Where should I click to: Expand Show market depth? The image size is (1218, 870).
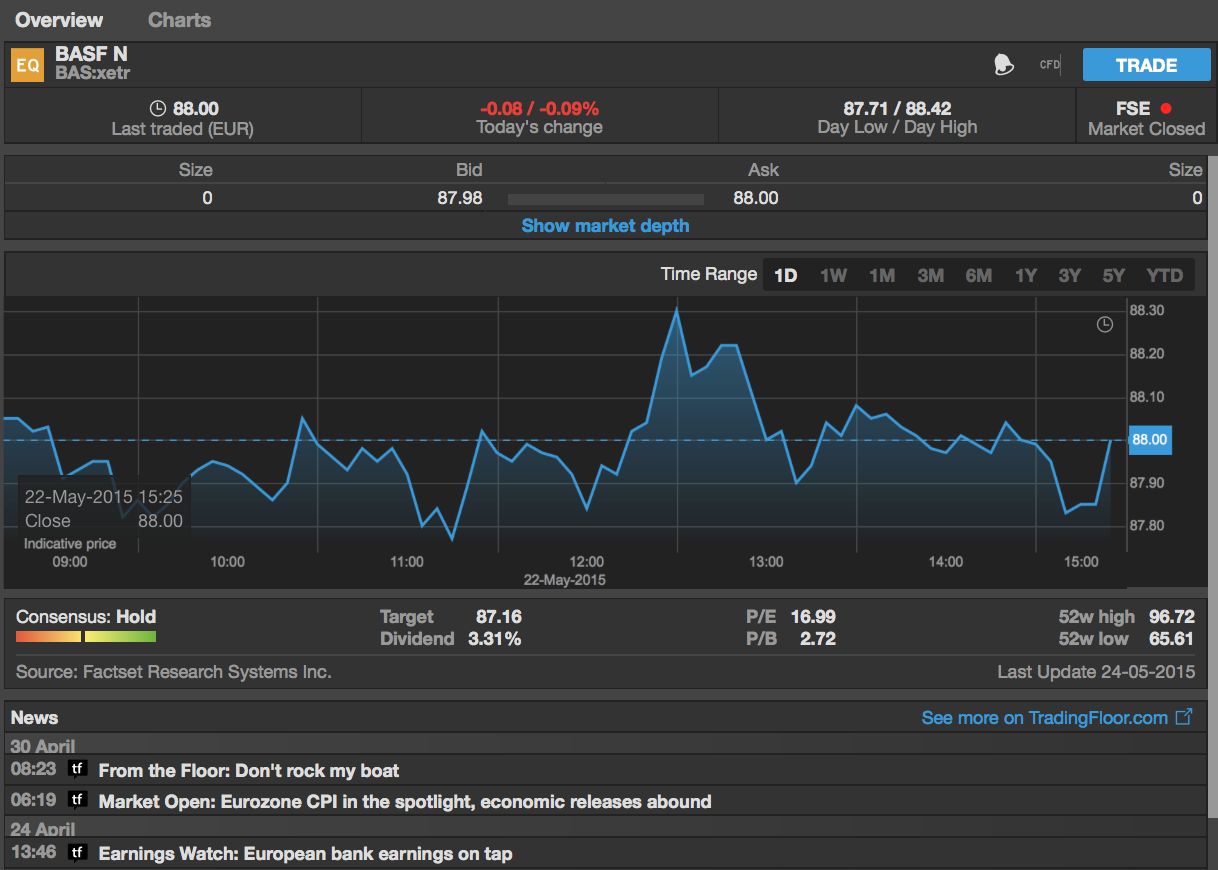(605, 226)
